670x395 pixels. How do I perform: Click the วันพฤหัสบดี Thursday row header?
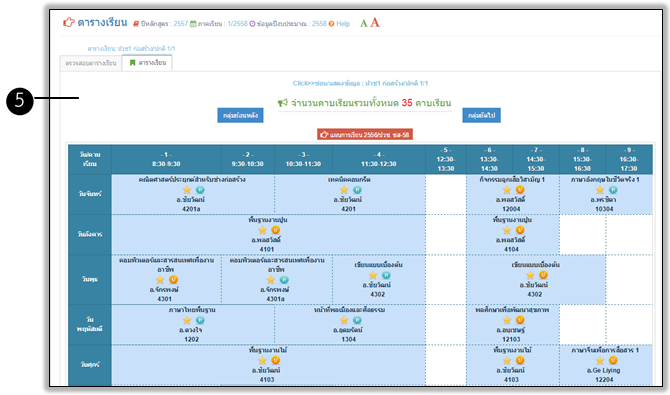[90, 324]
